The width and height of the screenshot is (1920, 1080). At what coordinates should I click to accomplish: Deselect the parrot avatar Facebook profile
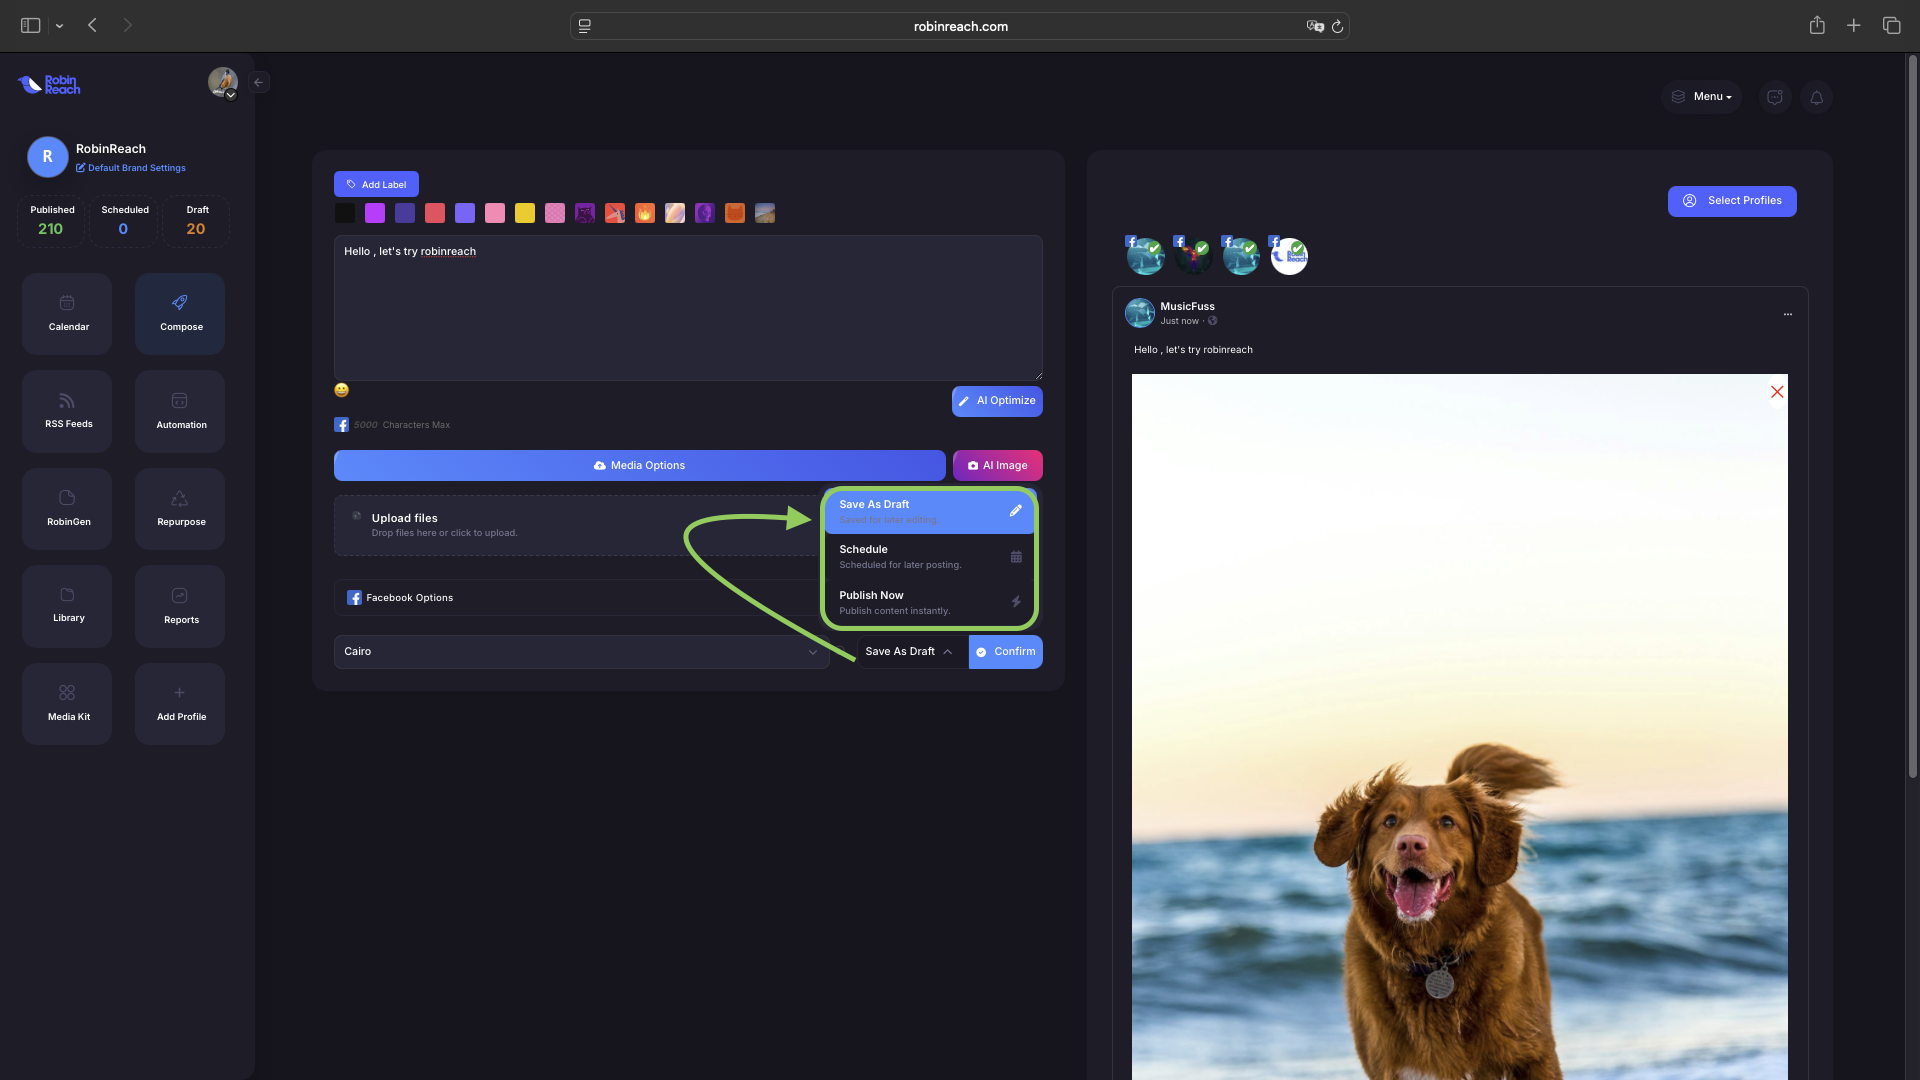click(x=1193, y=257)
